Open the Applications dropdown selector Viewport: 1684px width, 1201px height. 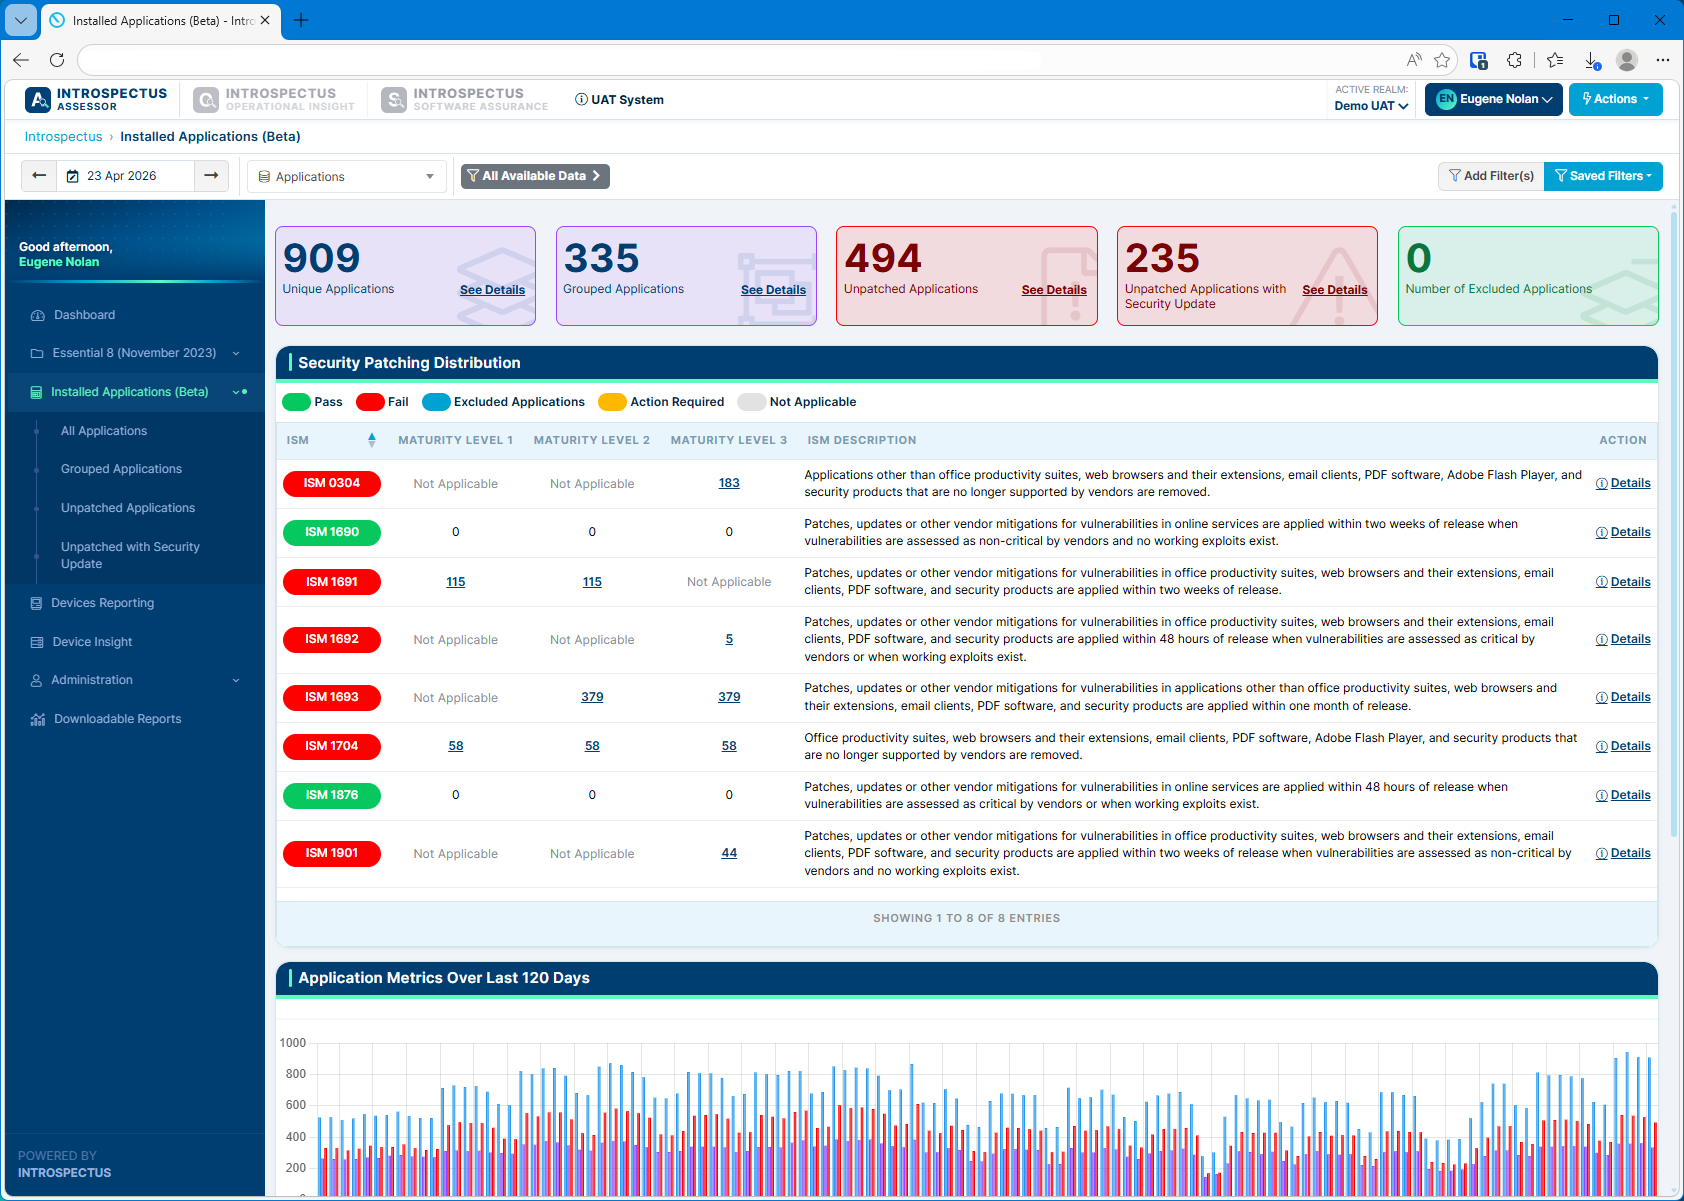tap(346, 177)
